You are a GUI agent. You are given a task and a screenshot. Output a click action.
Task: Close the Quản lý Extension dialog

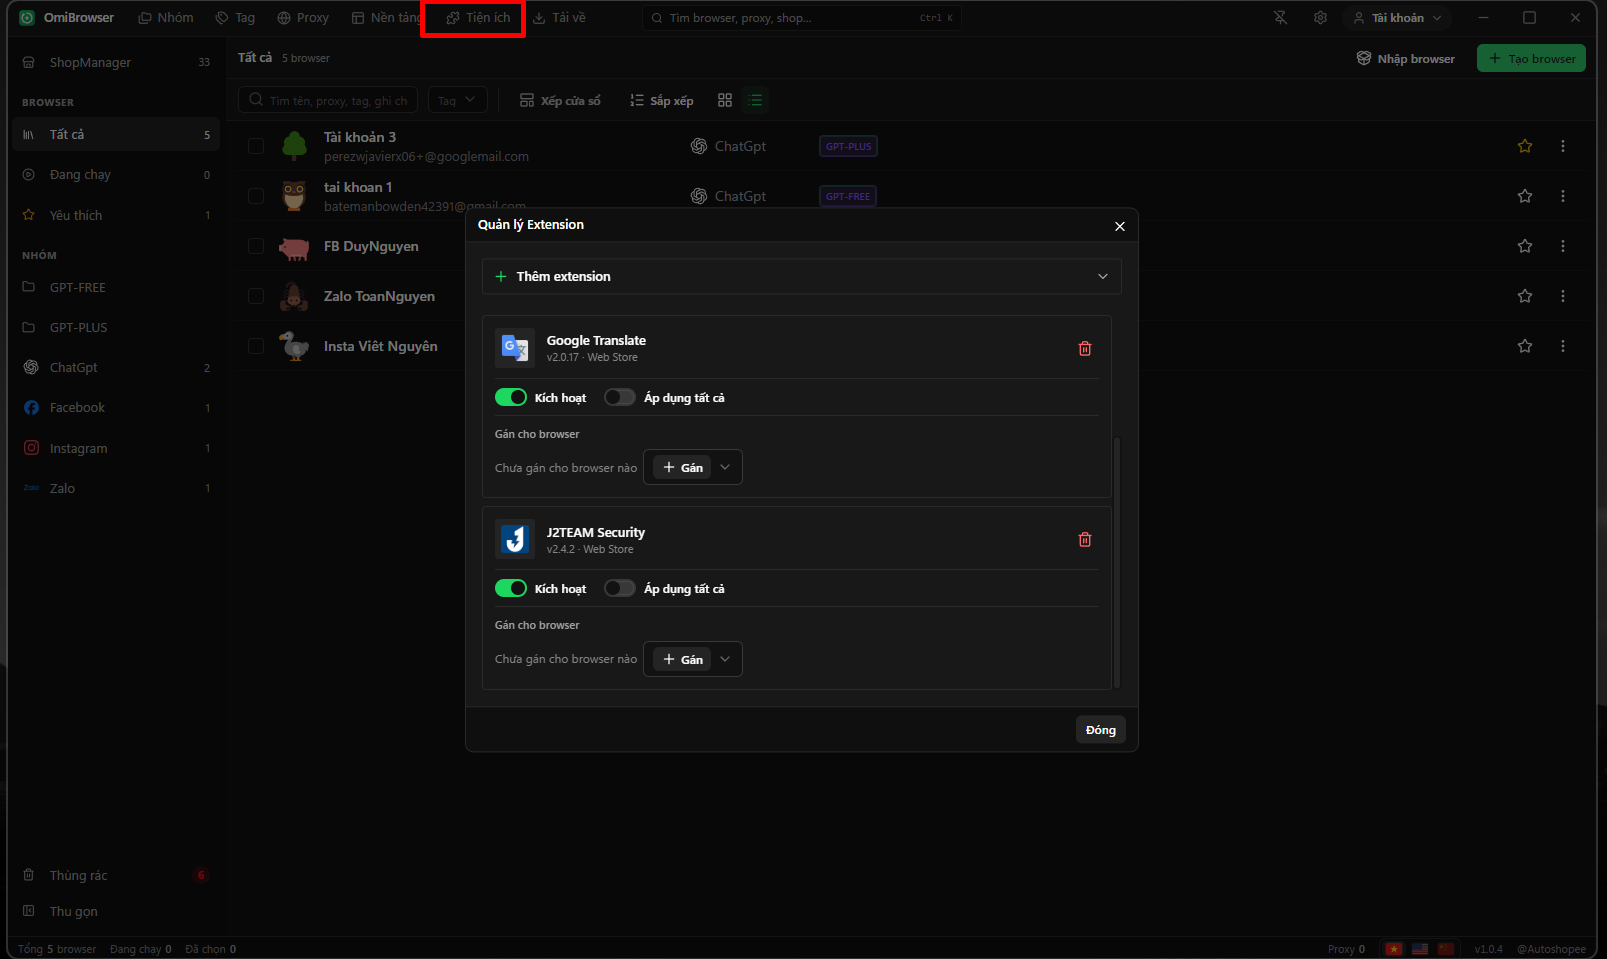pyautogui.click(x=1120, y=226)
